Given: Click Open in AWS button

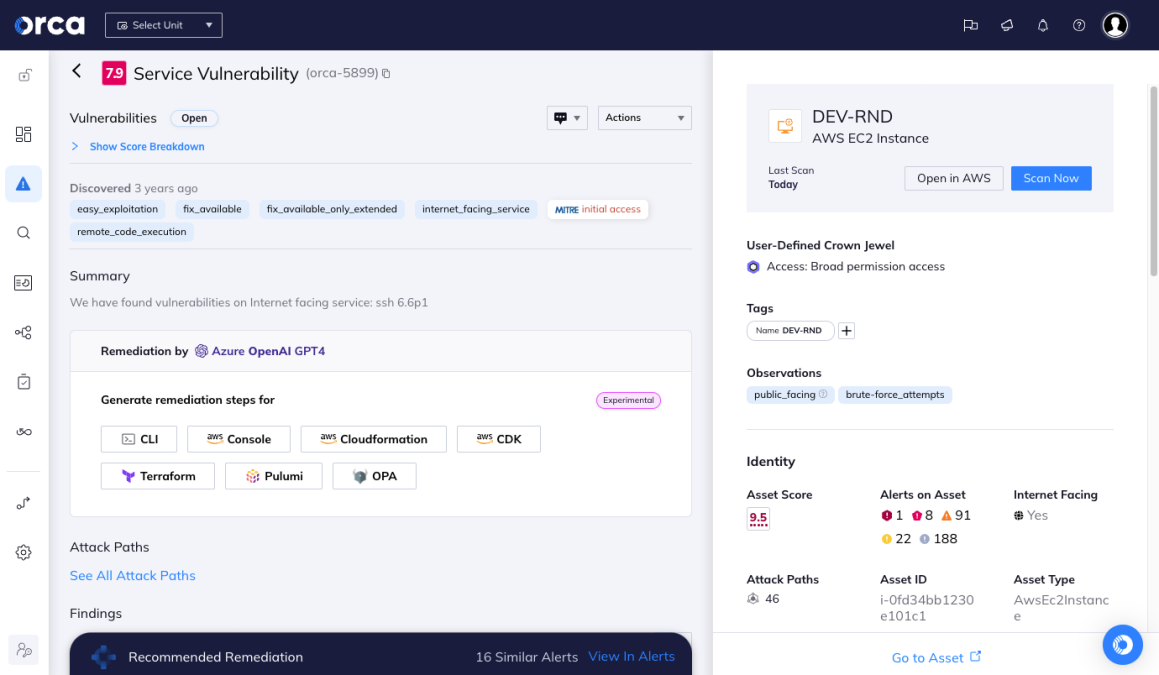Looking at the screenshot, I should point(954,178).
